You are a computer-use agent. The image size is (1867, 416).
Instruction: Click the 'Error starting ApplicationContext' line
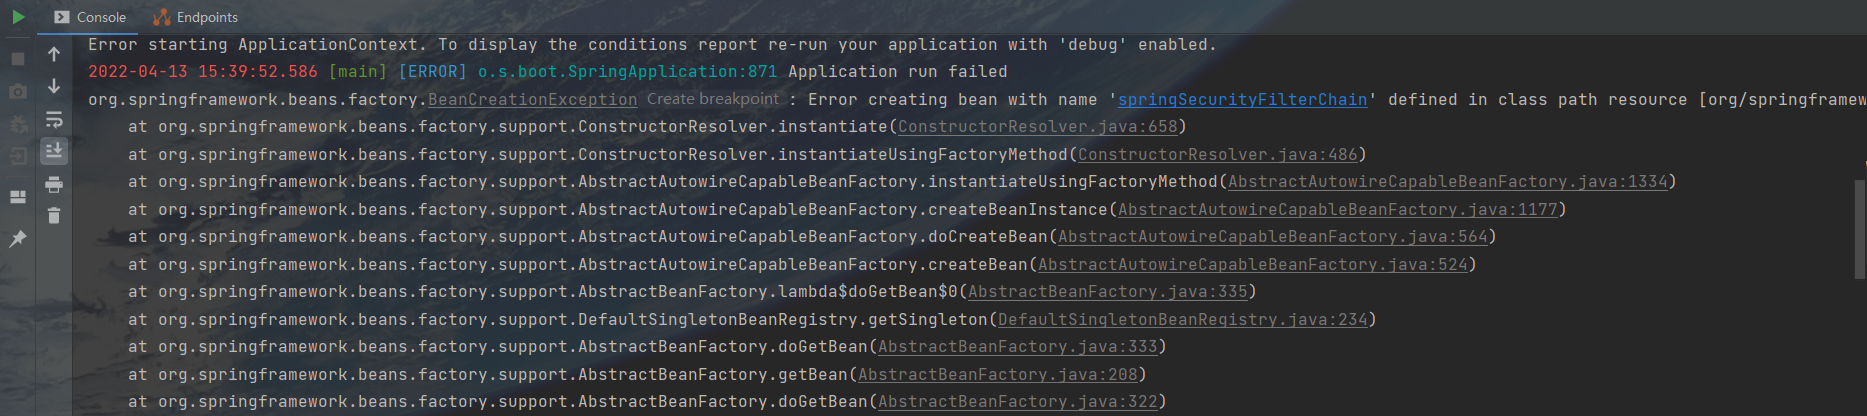click(652, 45)
